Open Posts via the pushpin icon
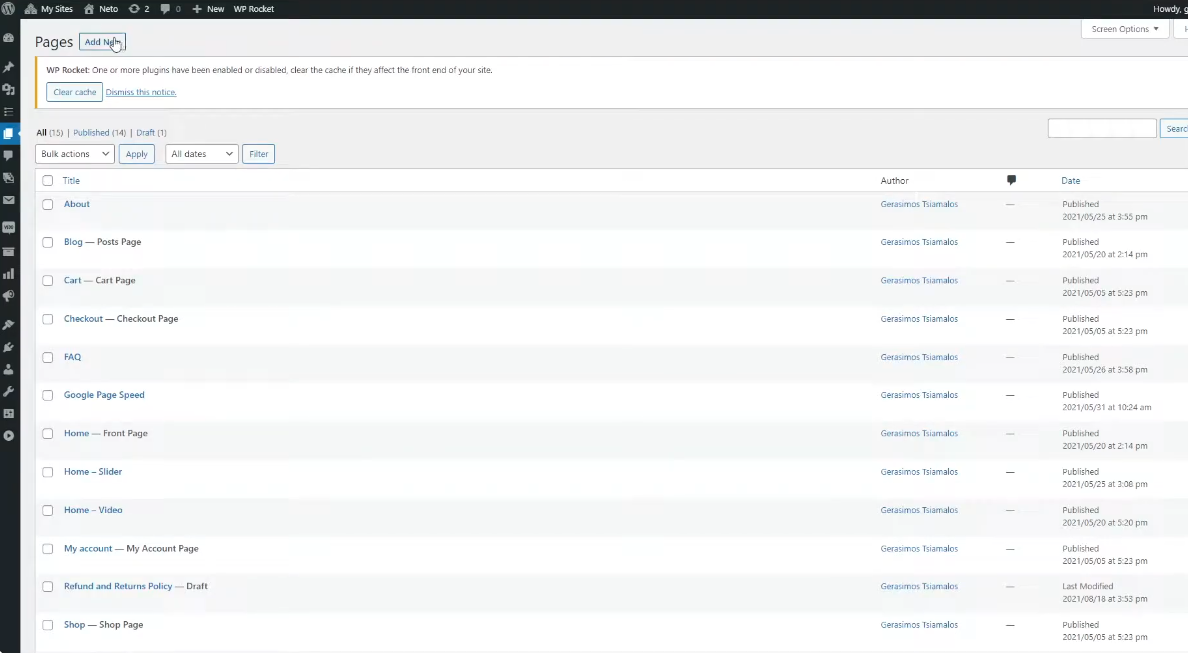The image size is (1188, 653). (9, 67)
